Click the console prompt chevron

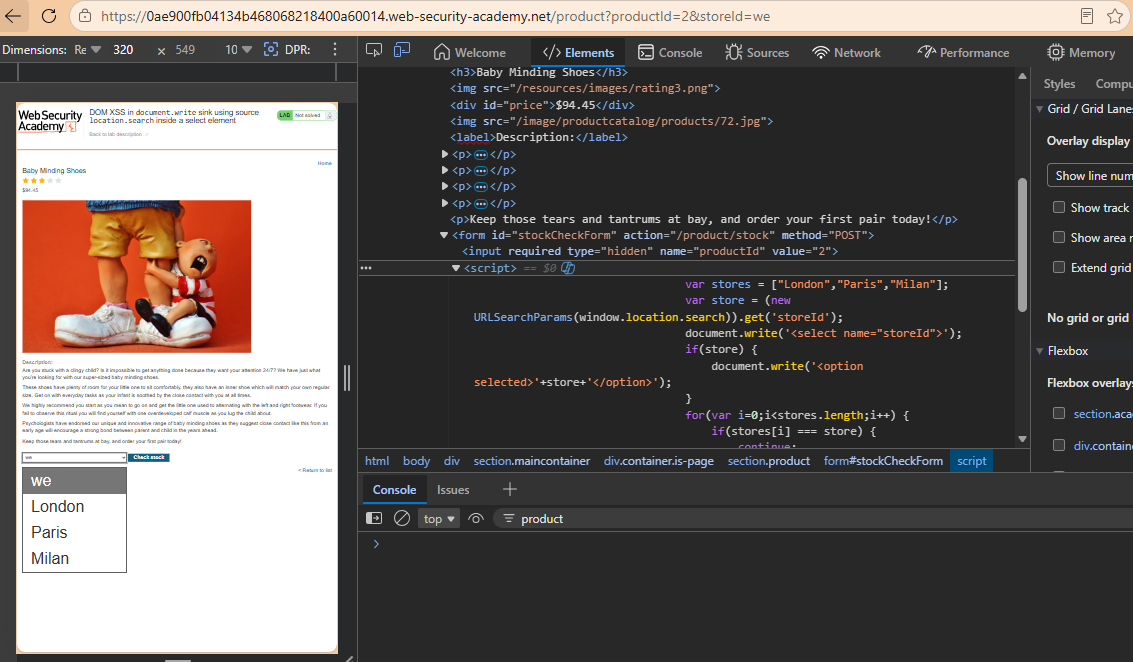pos(376,544)
